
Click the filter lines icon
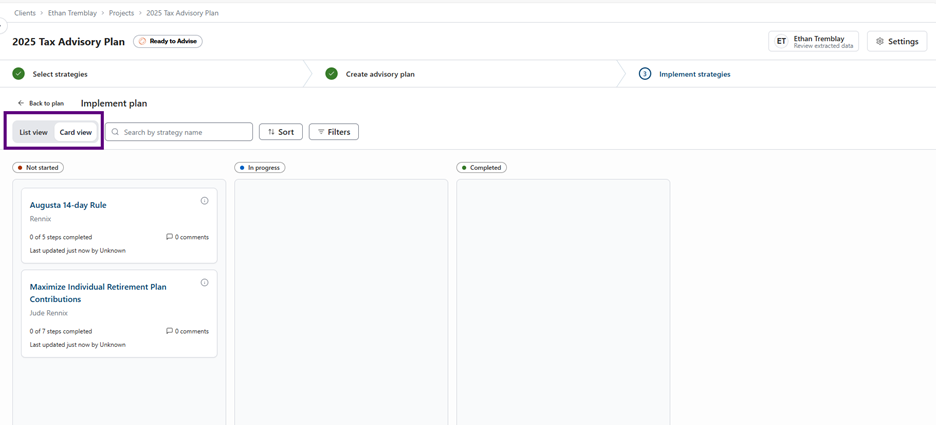point(321,132)
